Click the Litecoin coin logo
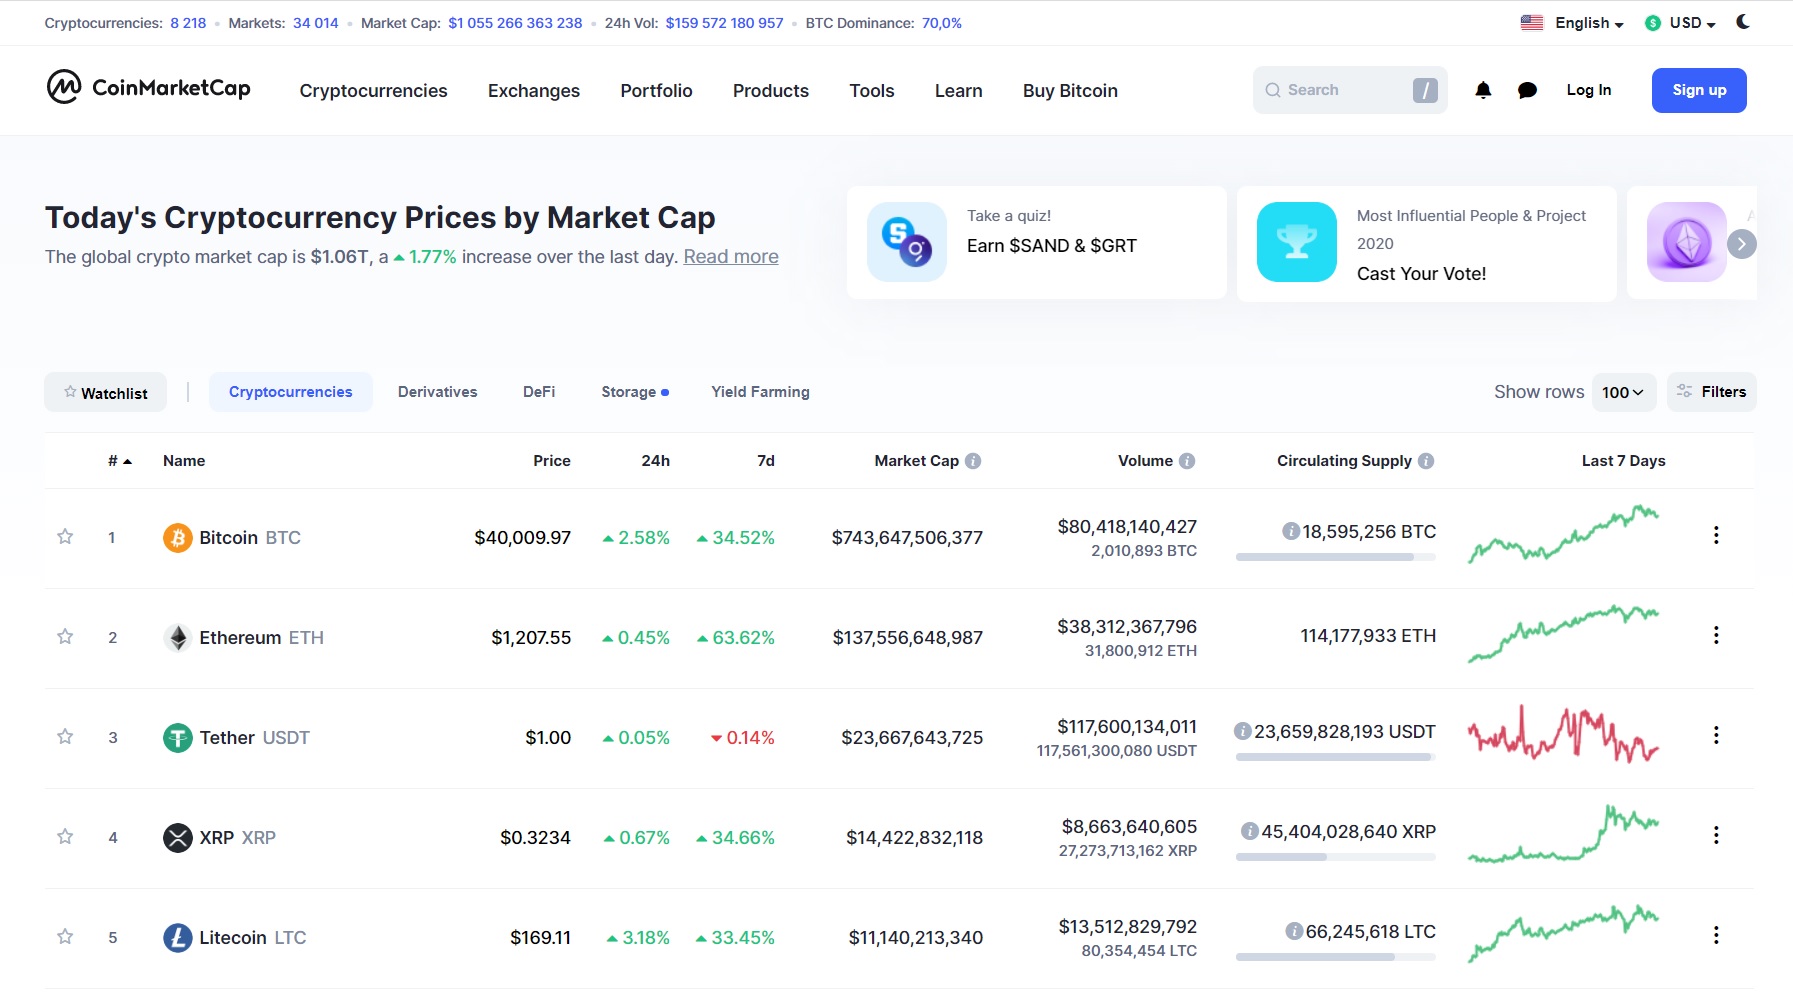1793x994 pixels. click(x=177, y=938)
